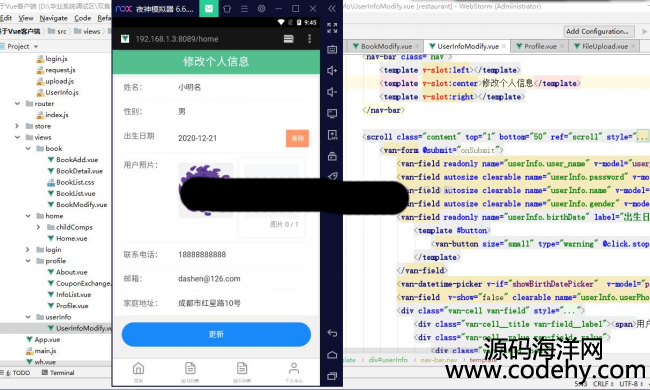Viewport: 650px width, 390px height.
Task: Open the browser three-dot menu
Action: pos(309,39)
